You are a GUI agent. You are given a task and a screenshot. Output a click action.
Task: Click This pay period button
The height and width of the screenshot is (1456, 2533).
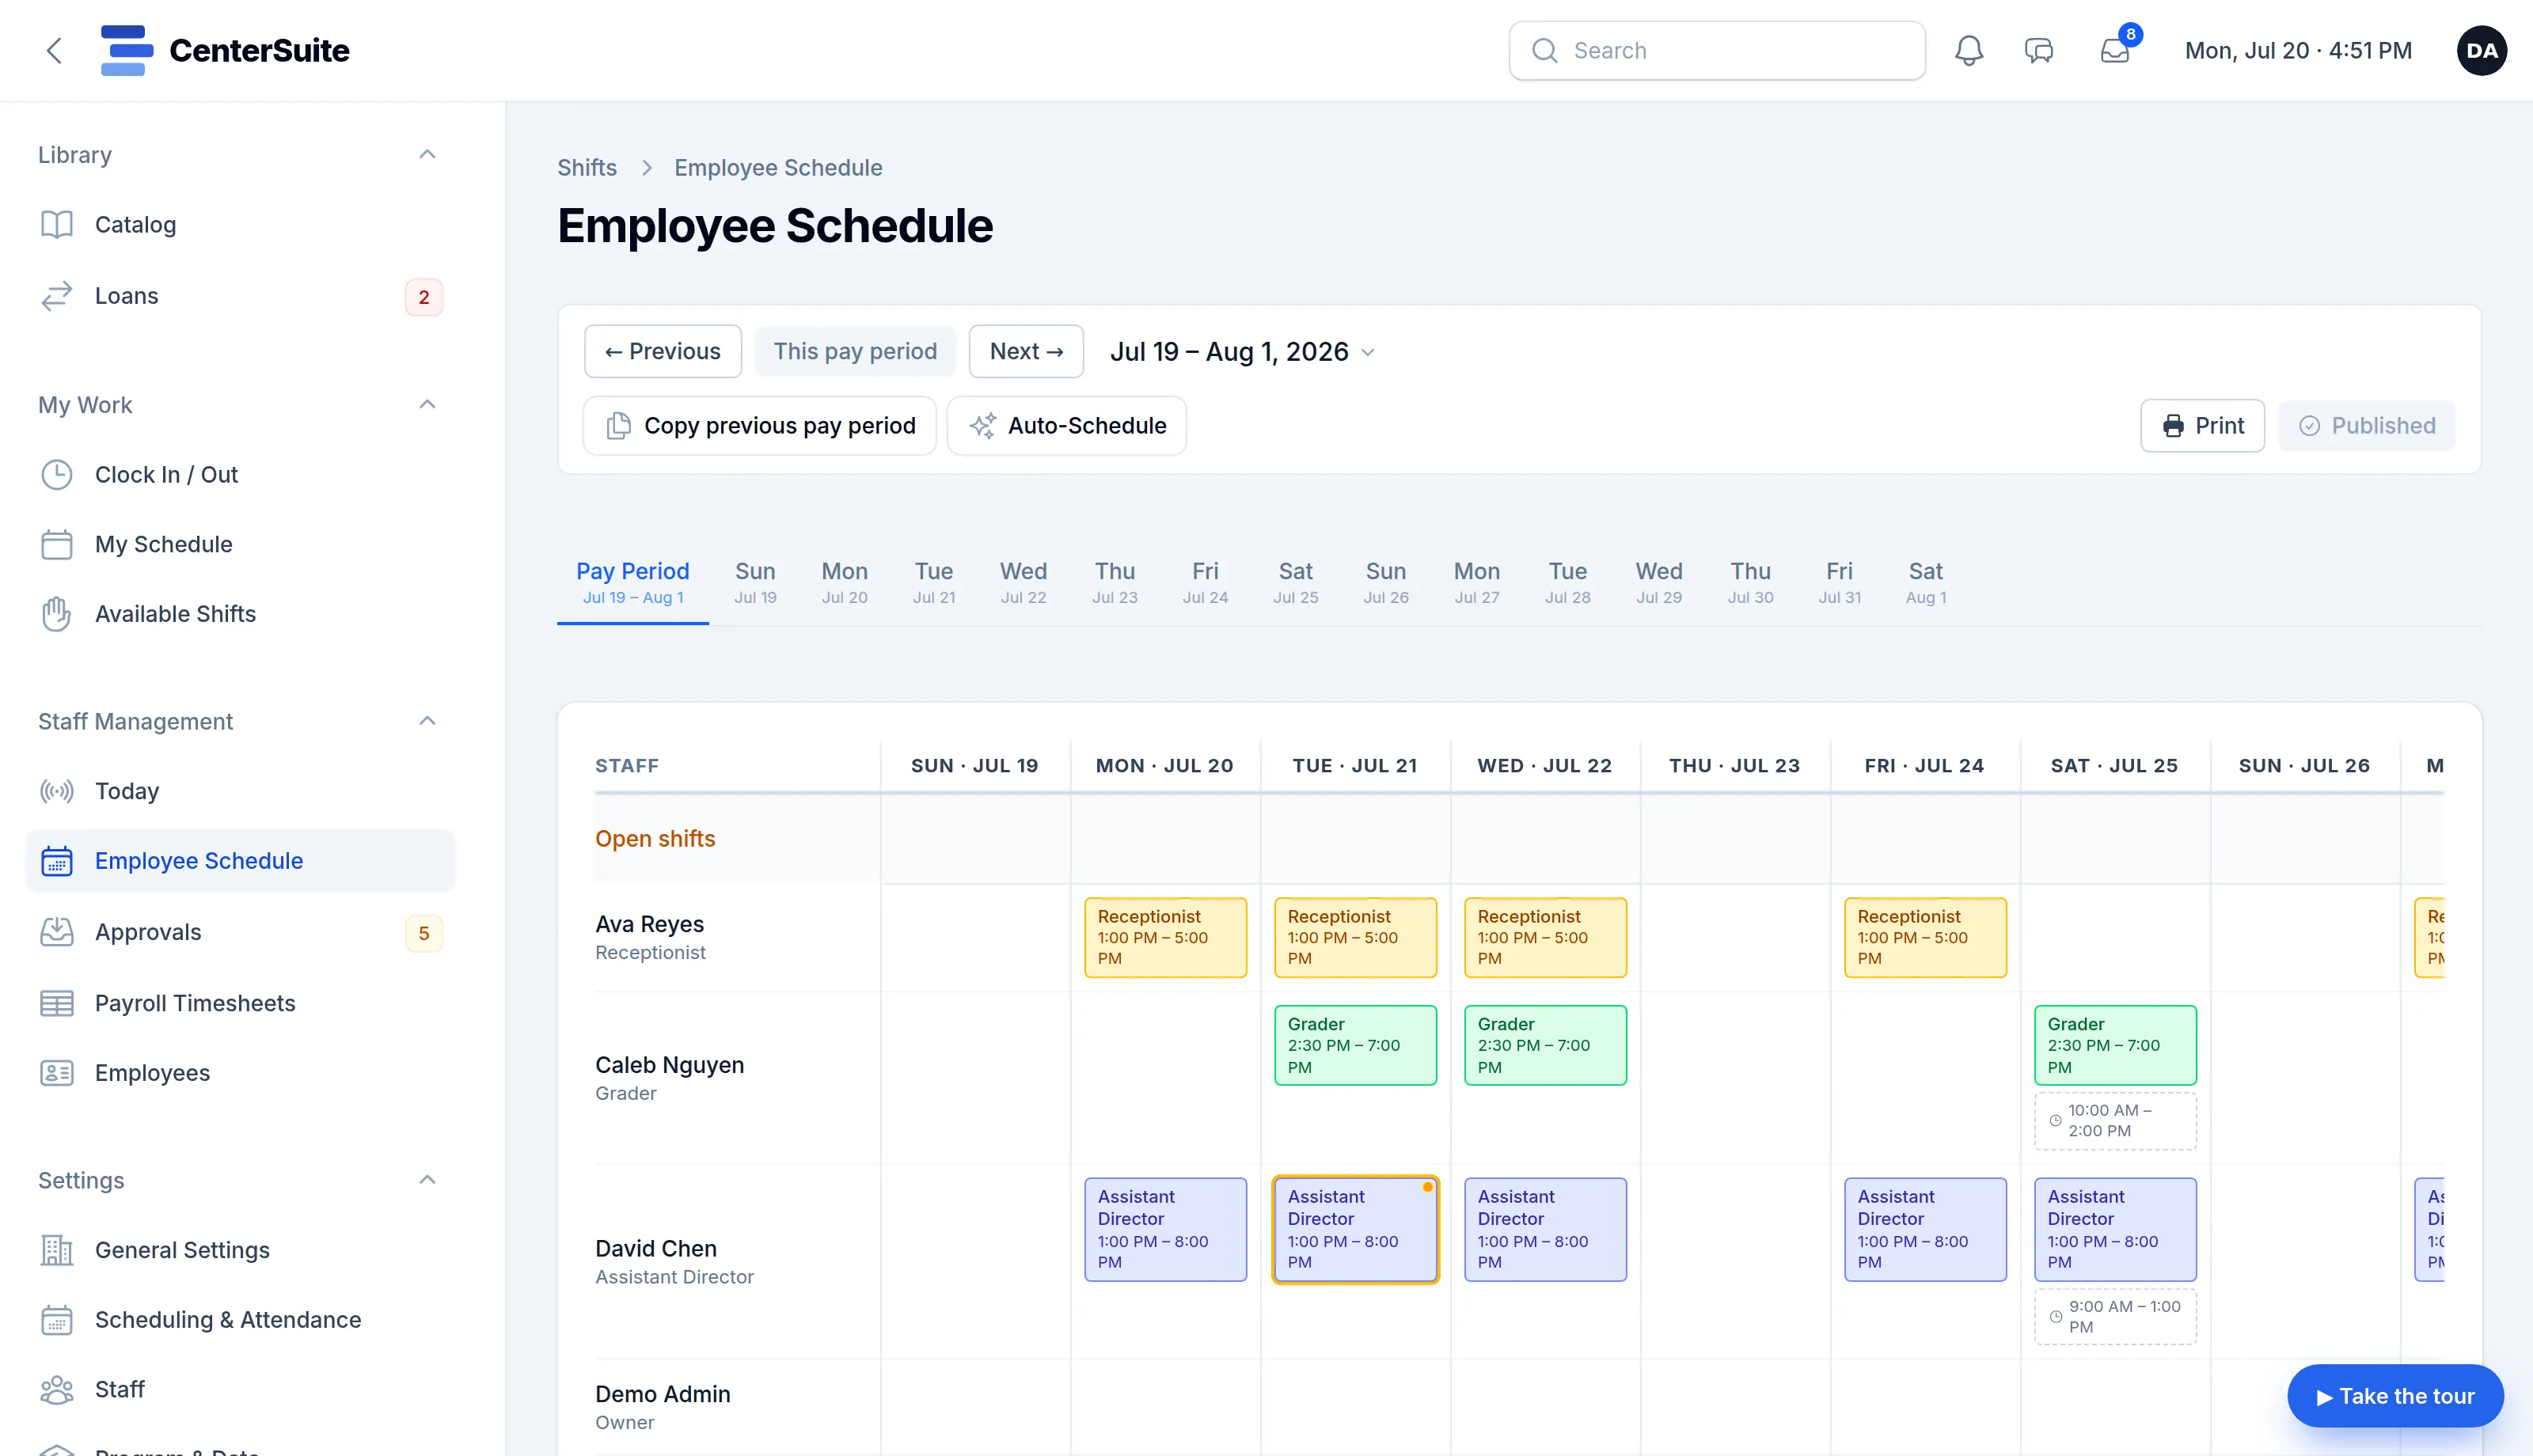855,351
